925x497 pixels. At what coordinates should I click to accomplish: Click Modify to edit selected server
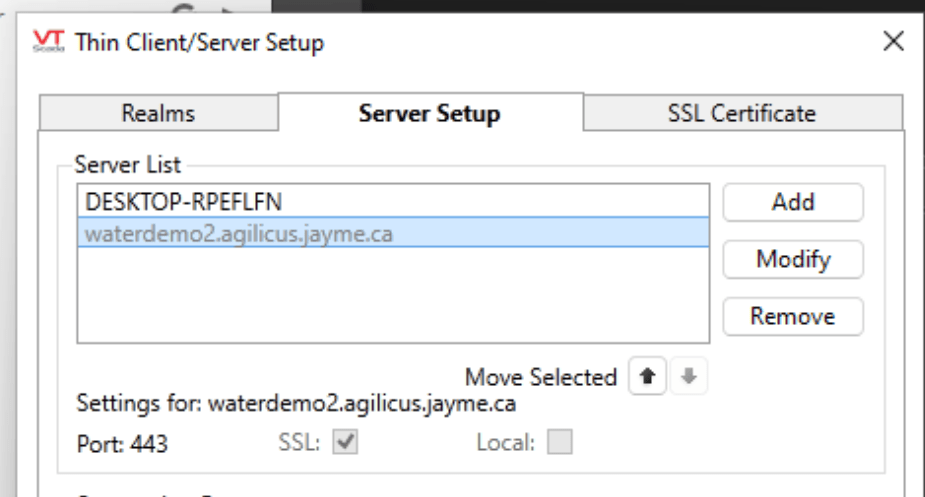793,260
